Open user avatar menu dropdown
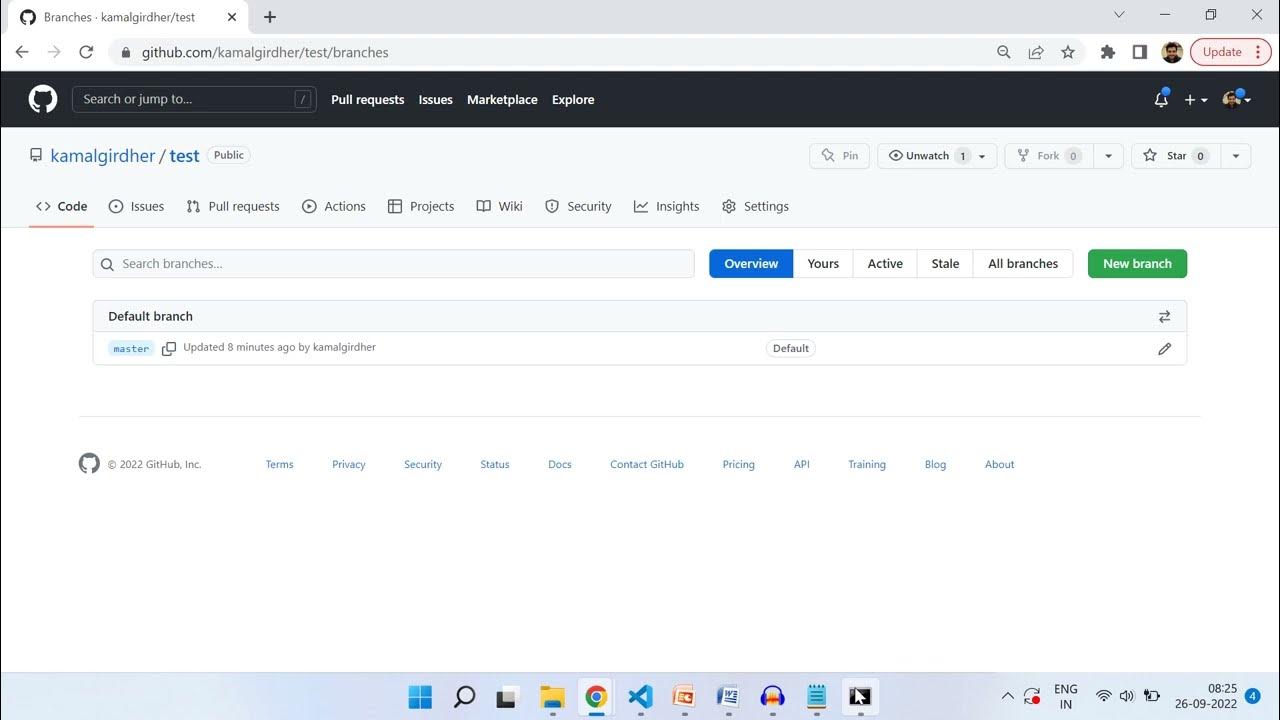 [x=1237, y=99]
